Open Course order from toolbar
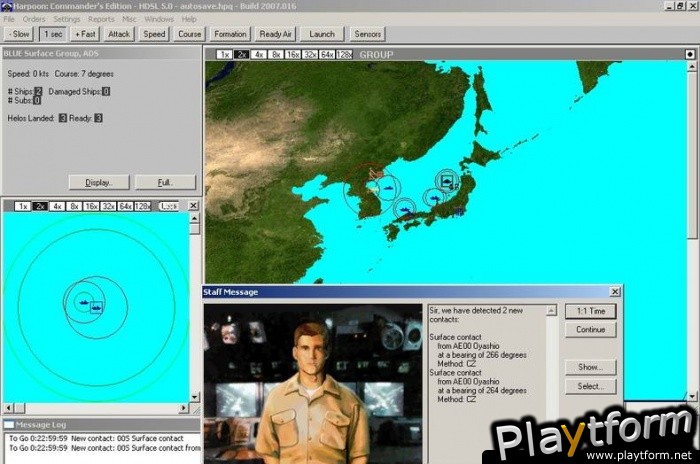 pyautogui.click(x=189, y=34)
